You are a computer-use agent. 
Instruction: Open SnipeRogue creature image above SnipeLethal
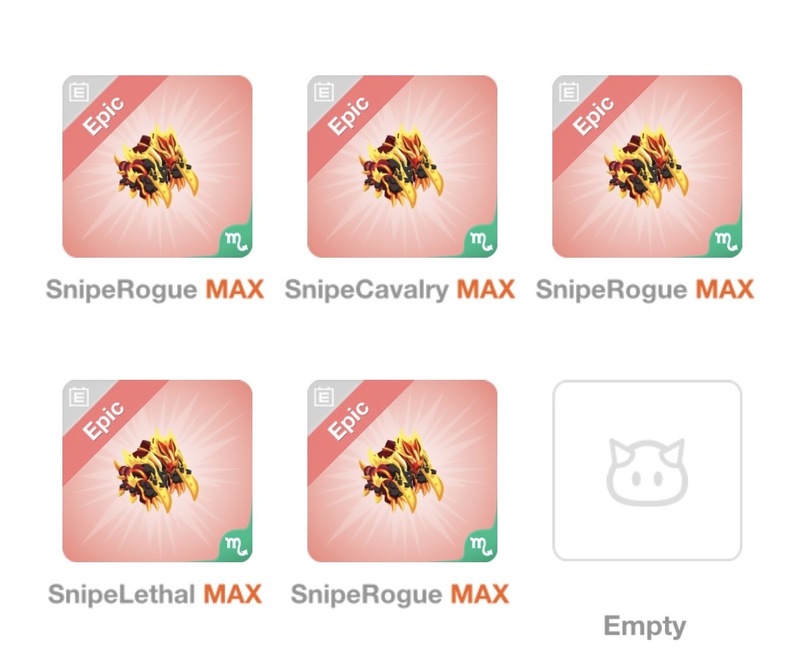coord(157,167)
